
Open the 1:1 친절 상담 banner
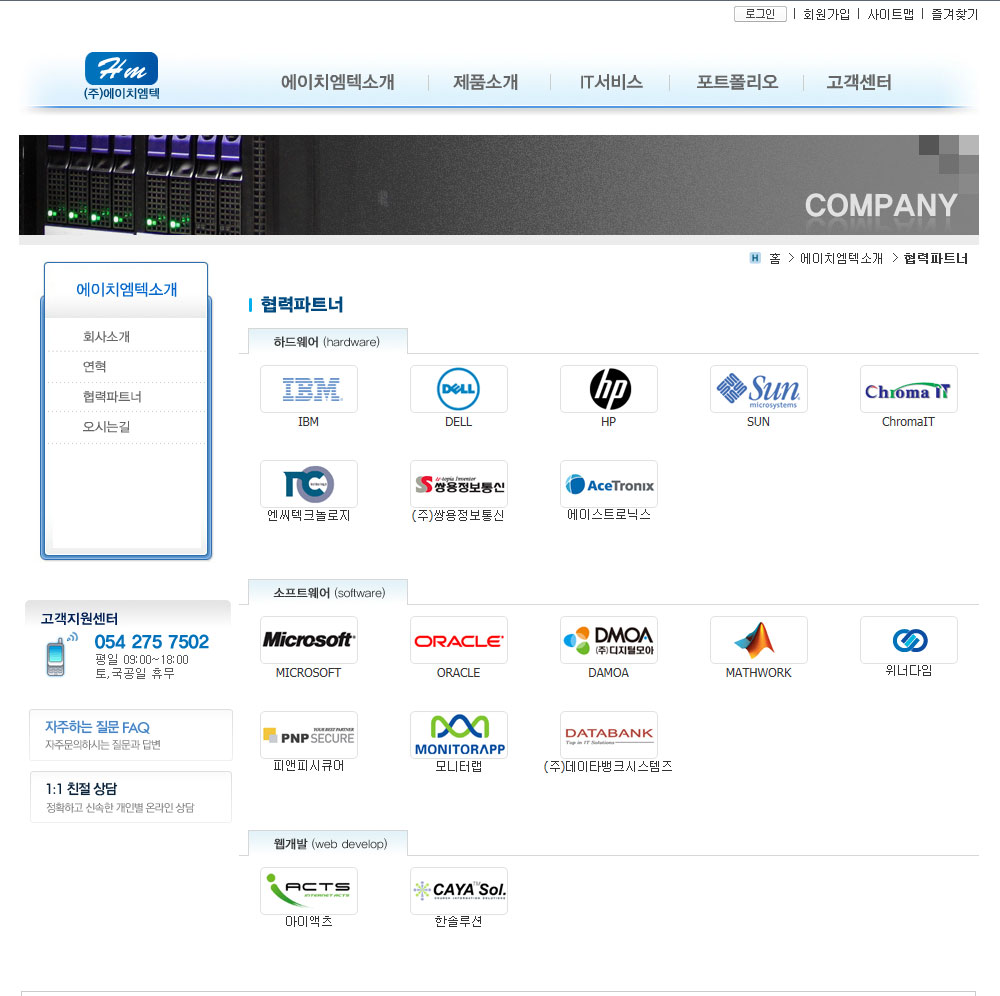click(x=131, y=797)
